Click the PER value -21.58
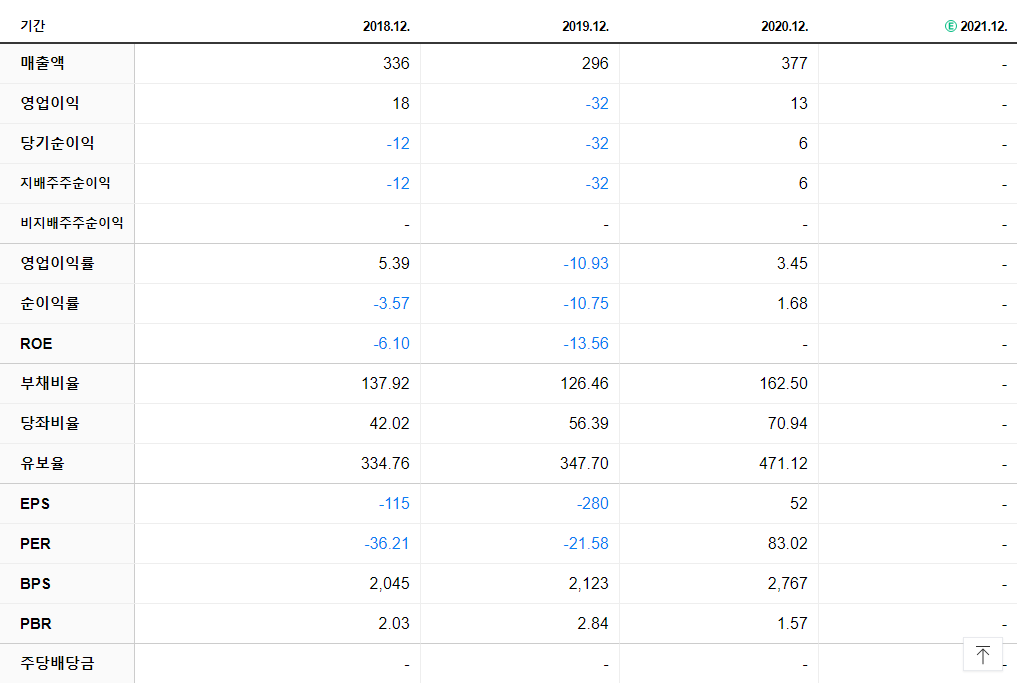This screenshot has height=683, width=1017. 586,544
